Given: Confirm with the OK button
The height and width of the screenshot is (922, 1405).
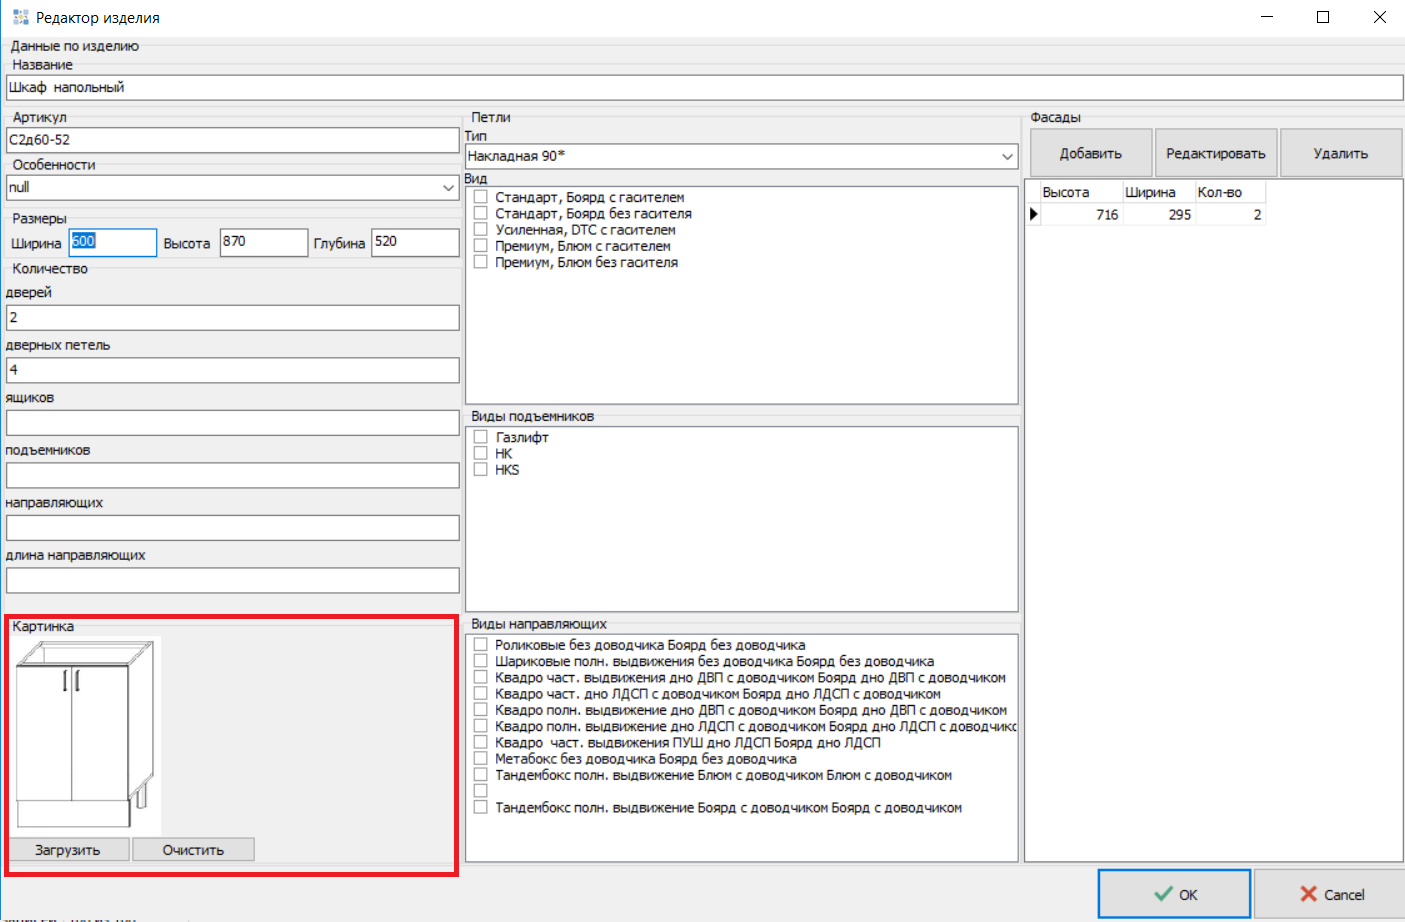Looking at the screenshot, I should pyautogui.click(x=1174, y=894).
